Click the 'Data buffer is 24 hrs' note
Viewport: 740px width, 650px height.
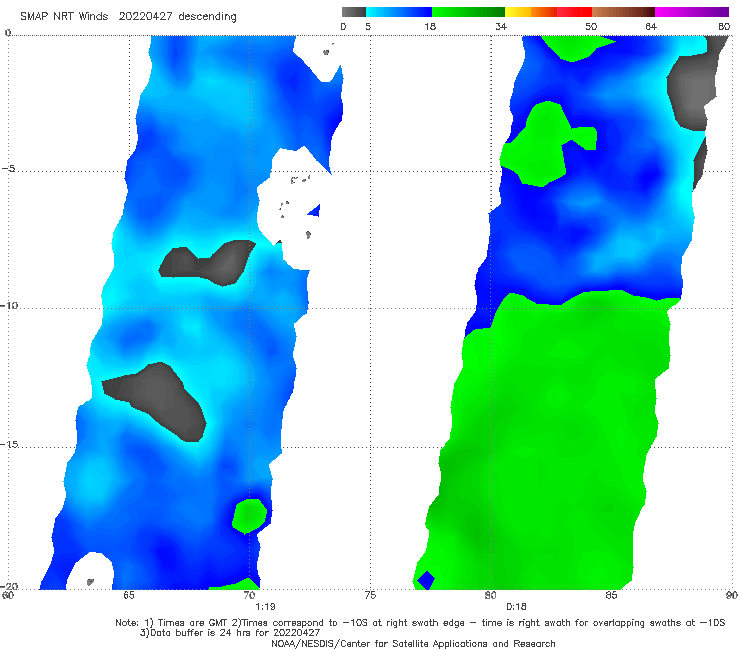(230, 633)
